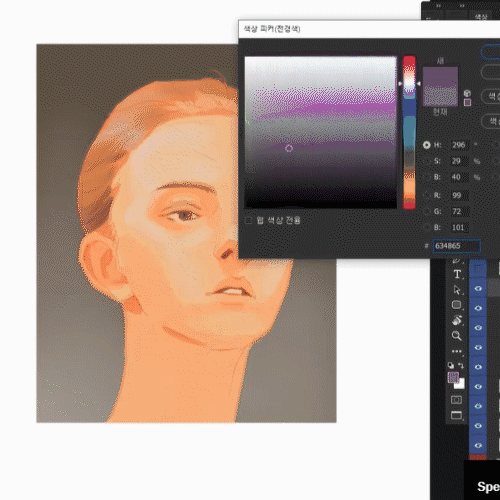Viewport: 500px width, 500px height.
Task: Click the brightness field showing 40
Action: point(459,177)
